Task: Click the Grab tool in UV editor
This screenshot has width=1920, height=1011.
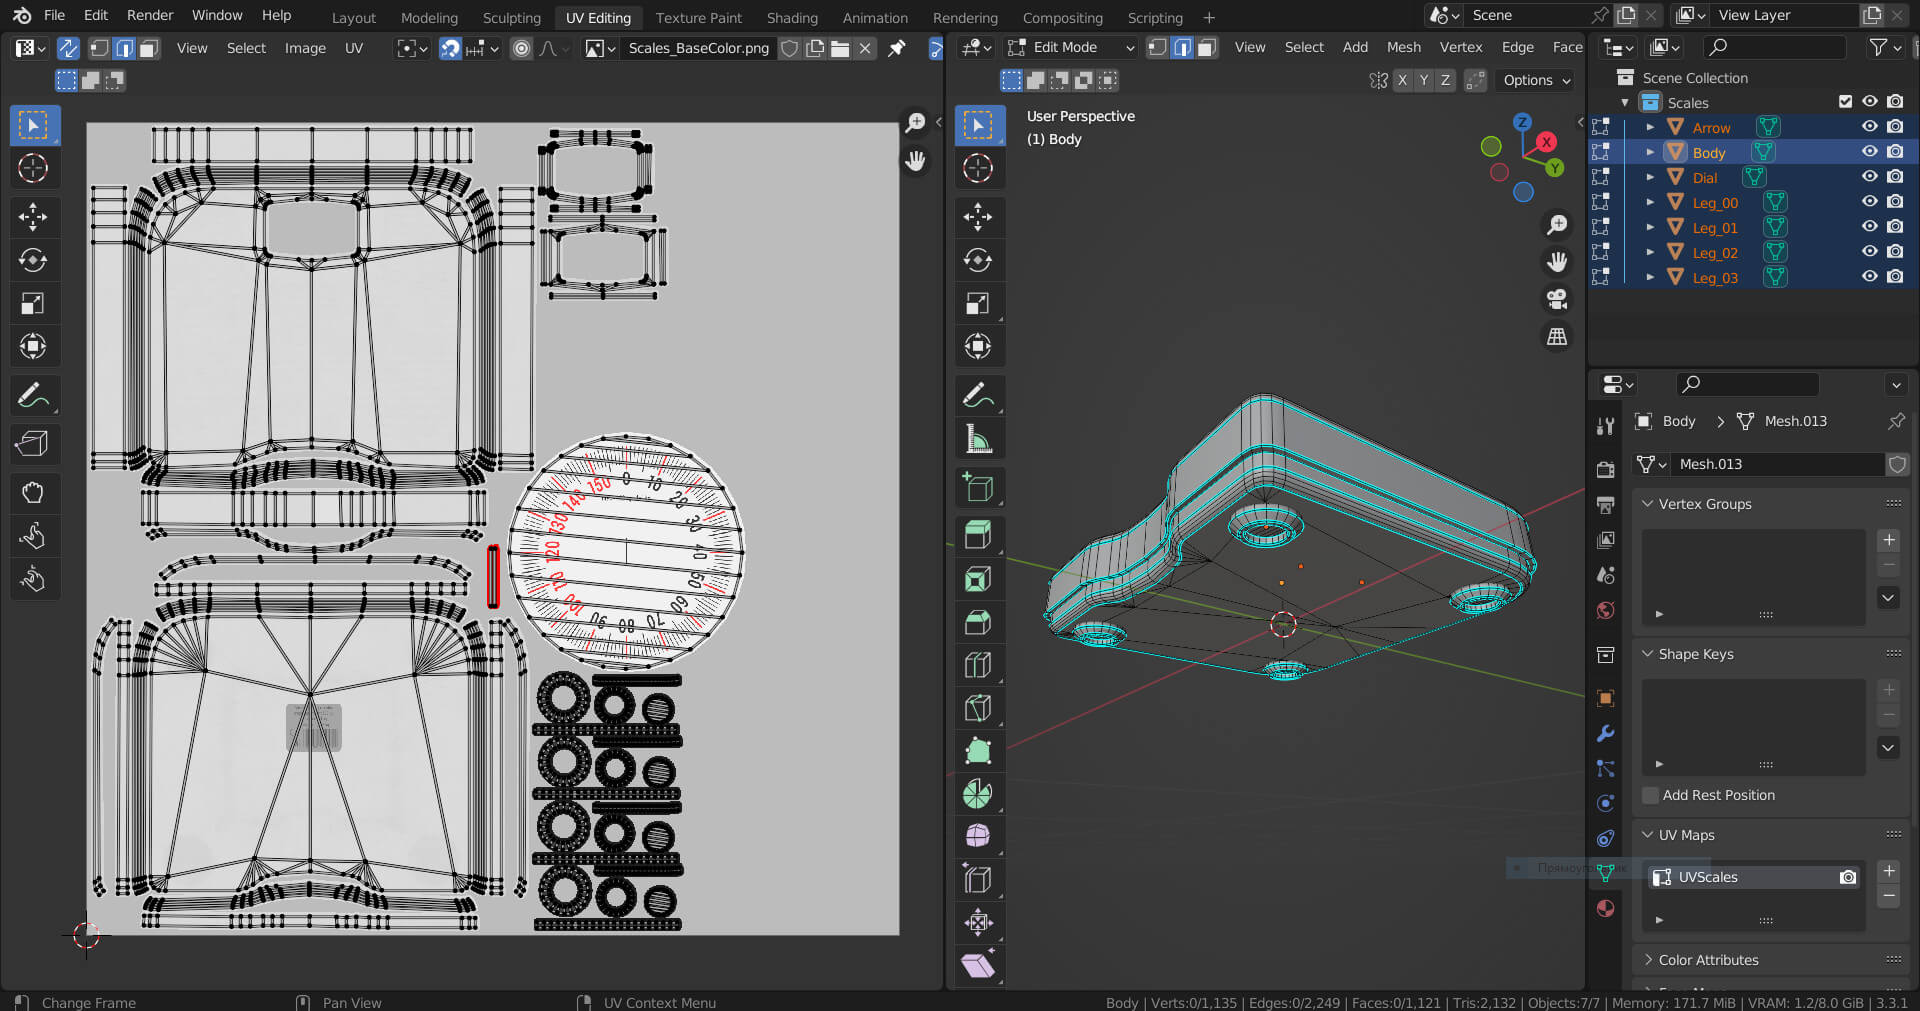Action: click(33, 492)
